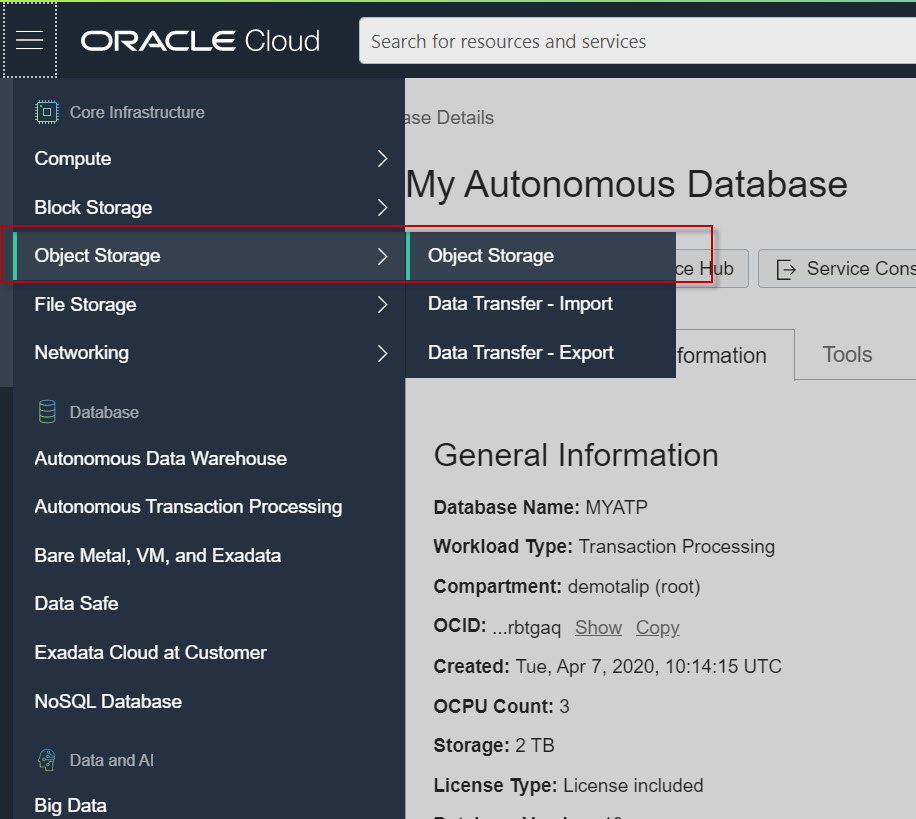Expand the Networking submenu chevron
Screen dimensions: 916x819
(x=381, y=353)
